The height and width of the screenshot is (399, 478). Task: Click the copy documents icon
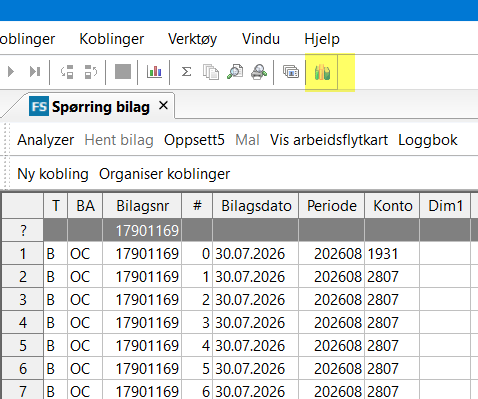[211, 72]
